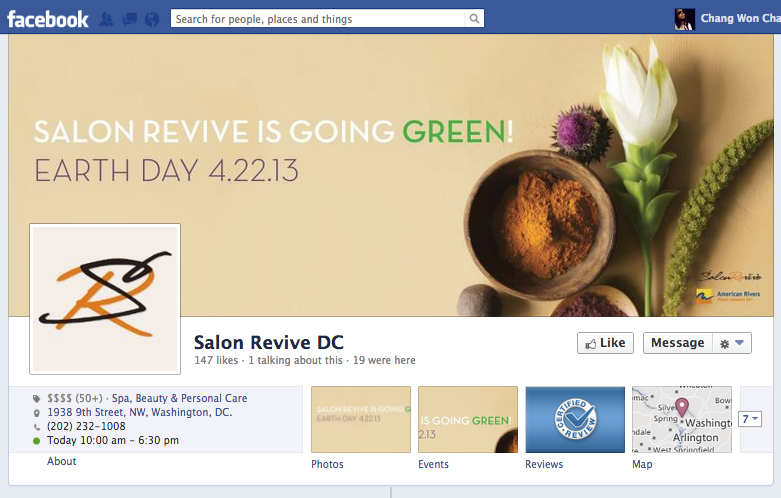Click the '1 talking about this' text
Viewport: 781px width, 498px height.
295,360
